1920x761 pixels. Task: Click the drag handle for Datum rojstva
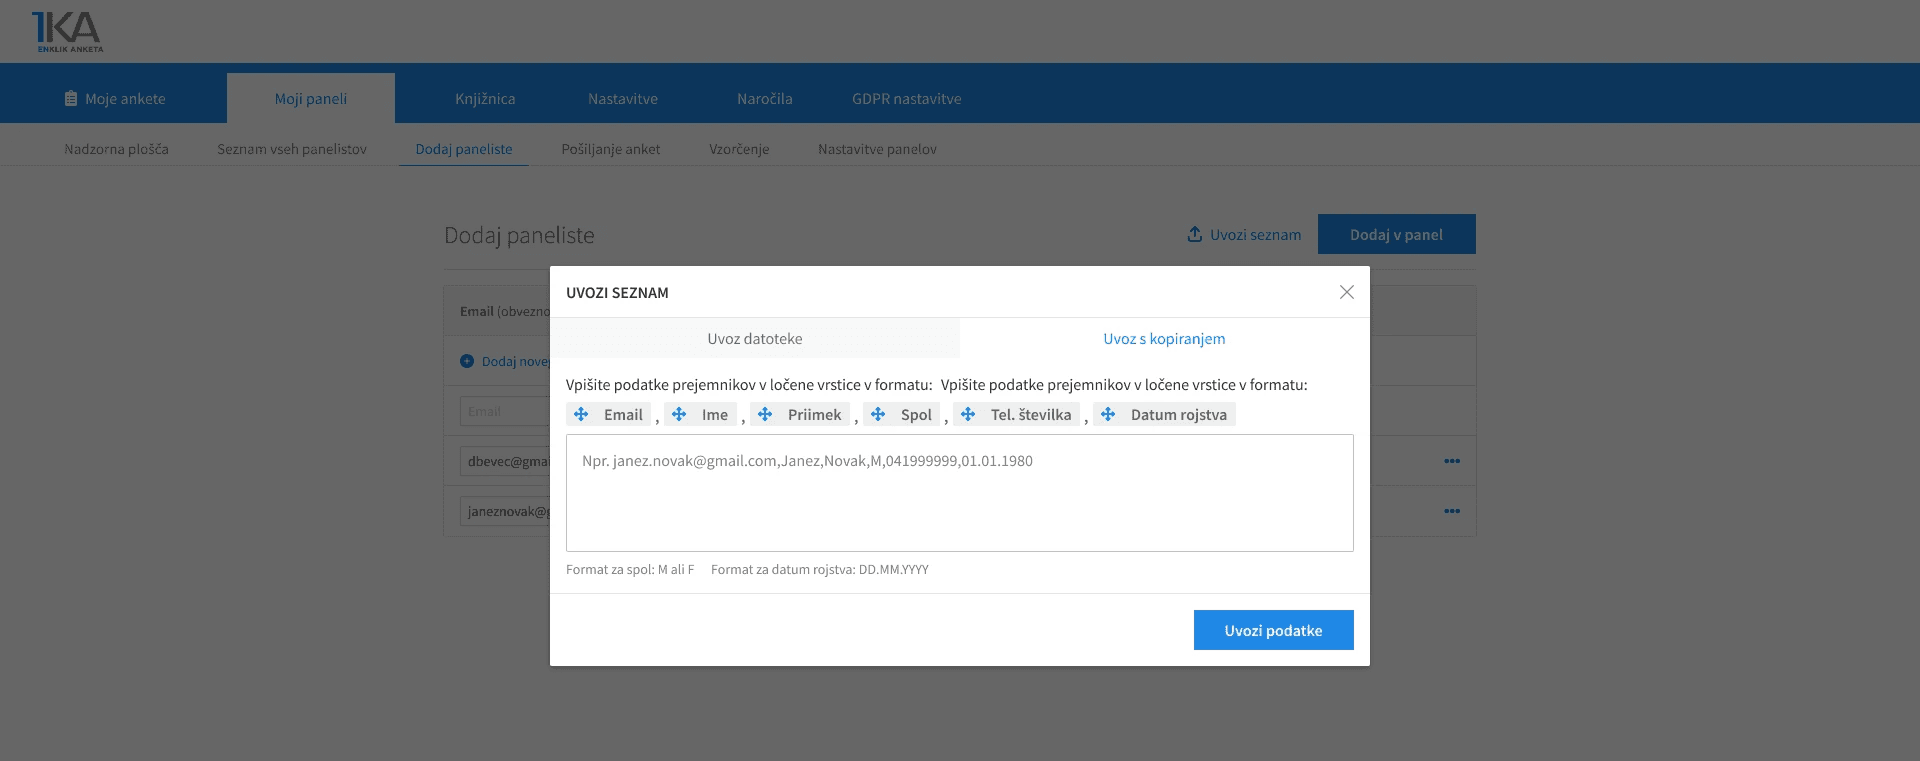pyautogui.click(x=1108, y=414)
